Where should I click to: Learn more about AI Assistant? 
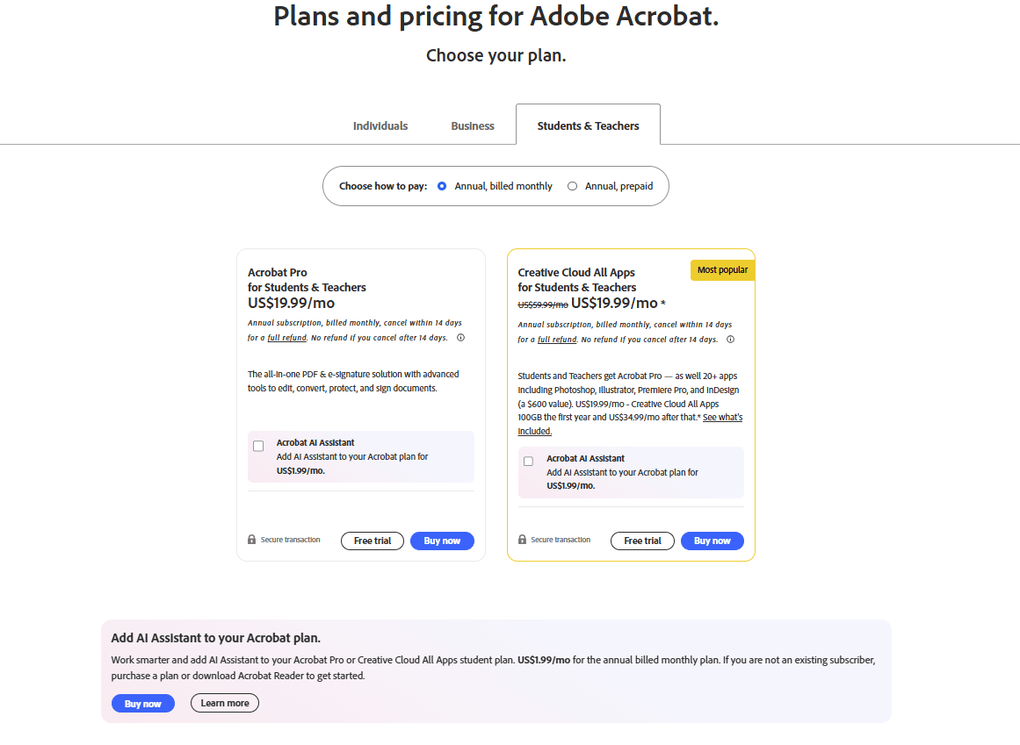coord(224,703)
